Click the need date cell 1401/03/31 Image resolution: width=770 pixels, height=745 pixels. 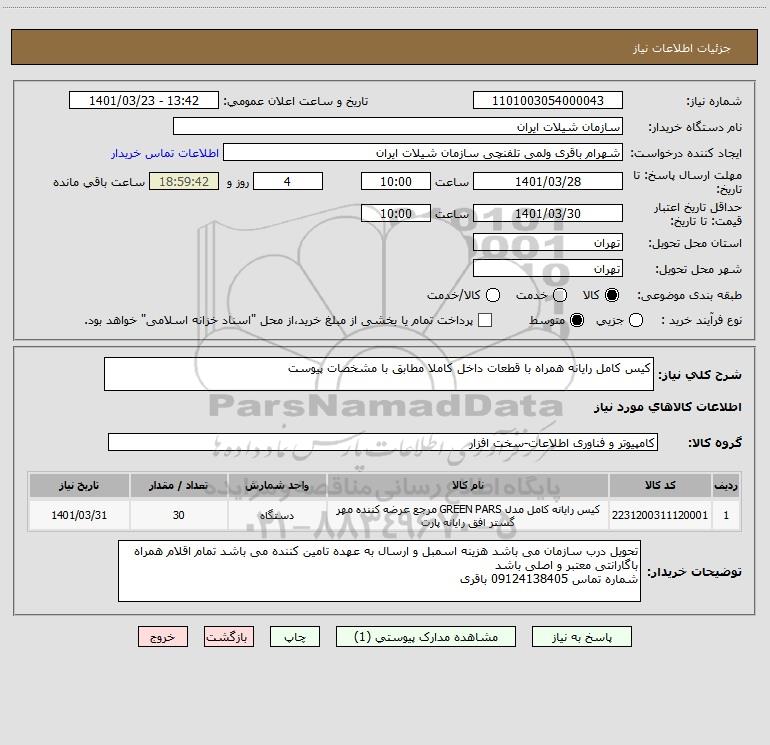[x=79, y=515]
